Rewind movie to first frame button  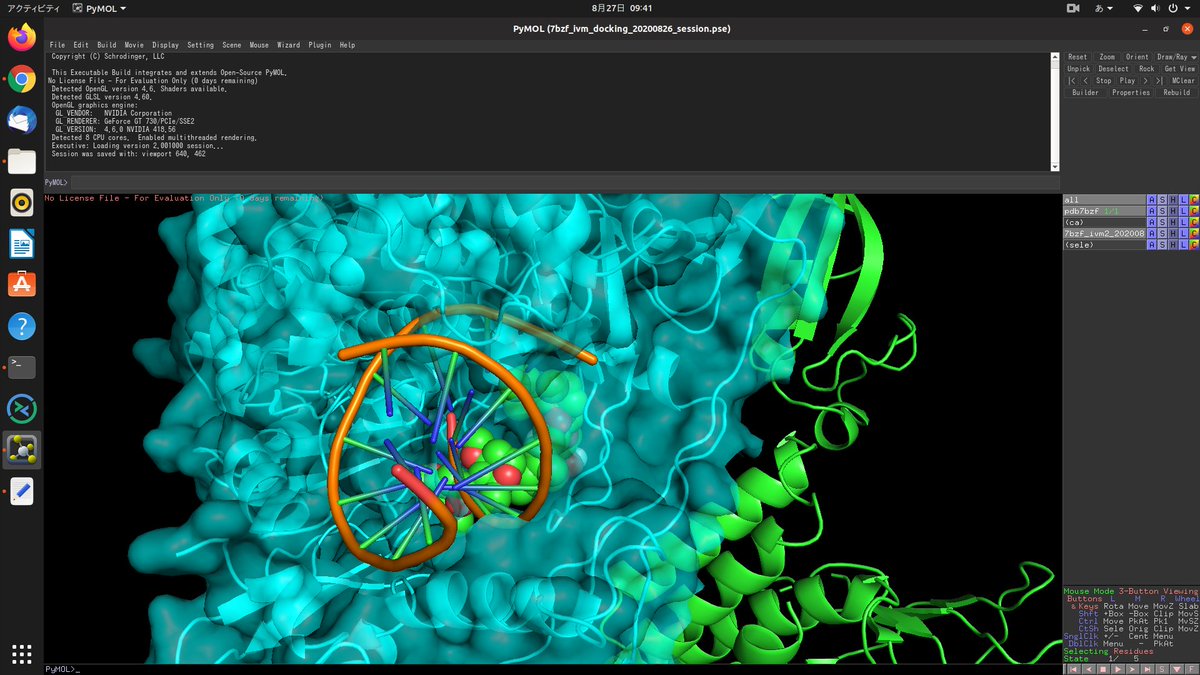pyautogui.click(x=1071, y=80)
